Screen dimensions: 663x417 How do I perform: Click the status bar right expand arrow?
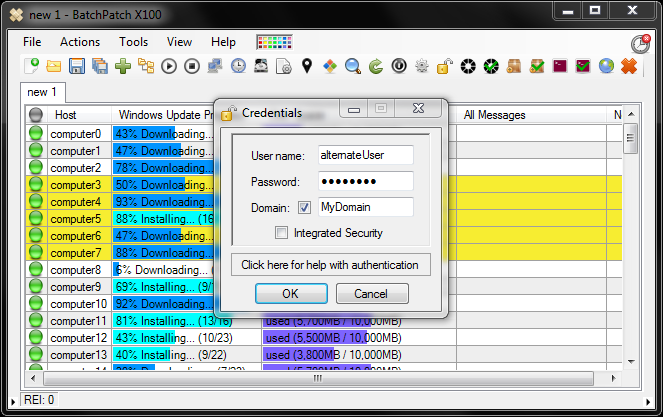[648, 401]
